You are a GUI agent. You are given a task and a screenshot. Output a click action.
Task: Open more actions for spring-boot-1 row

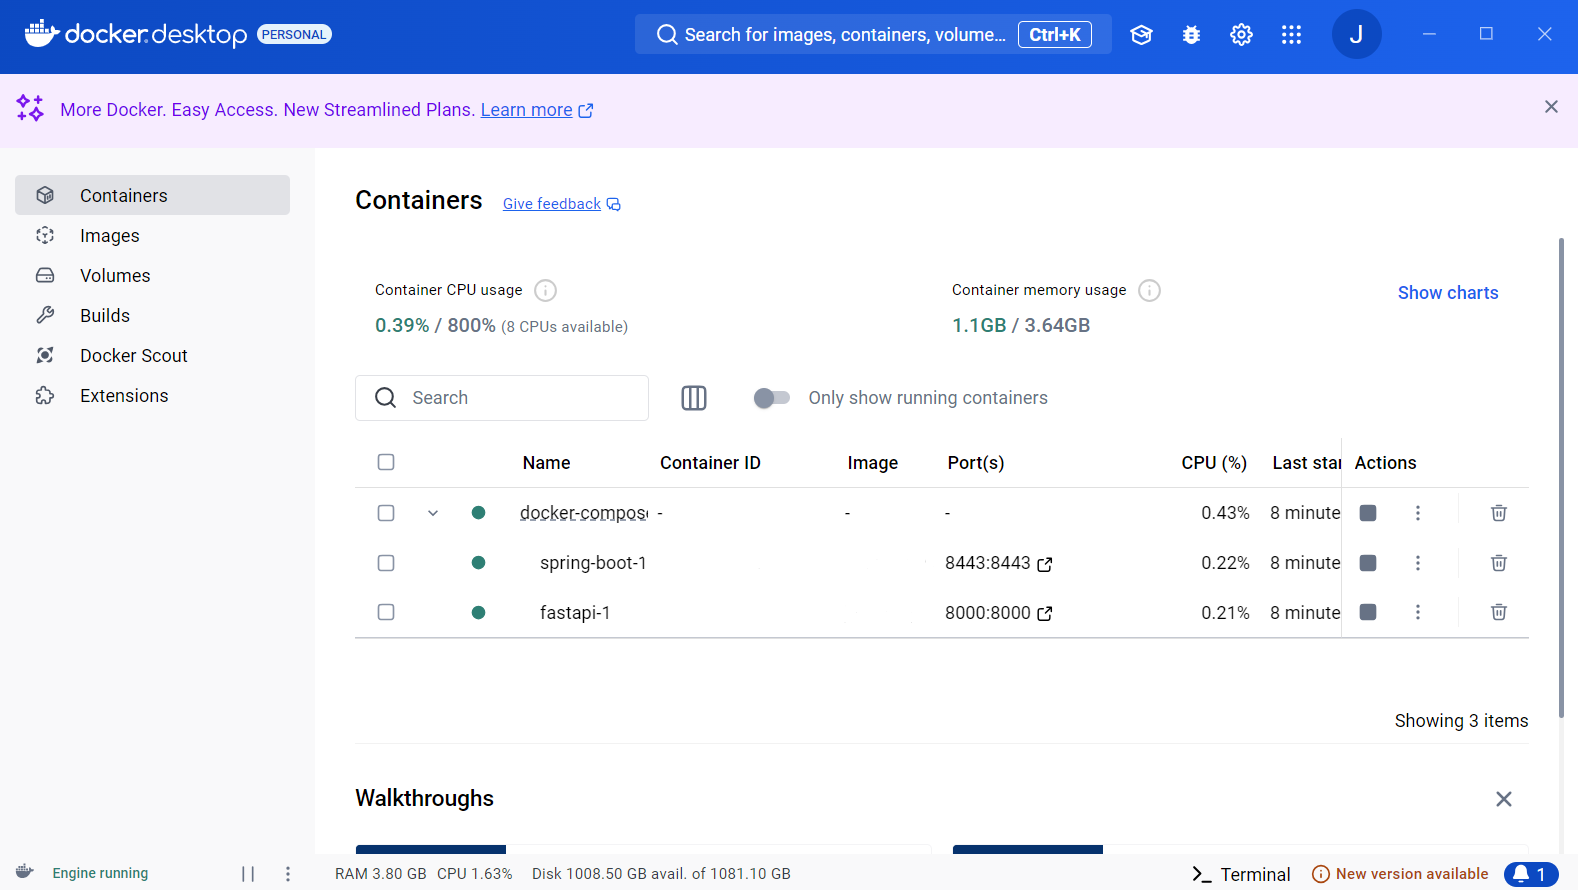[x=1417, y=563]
